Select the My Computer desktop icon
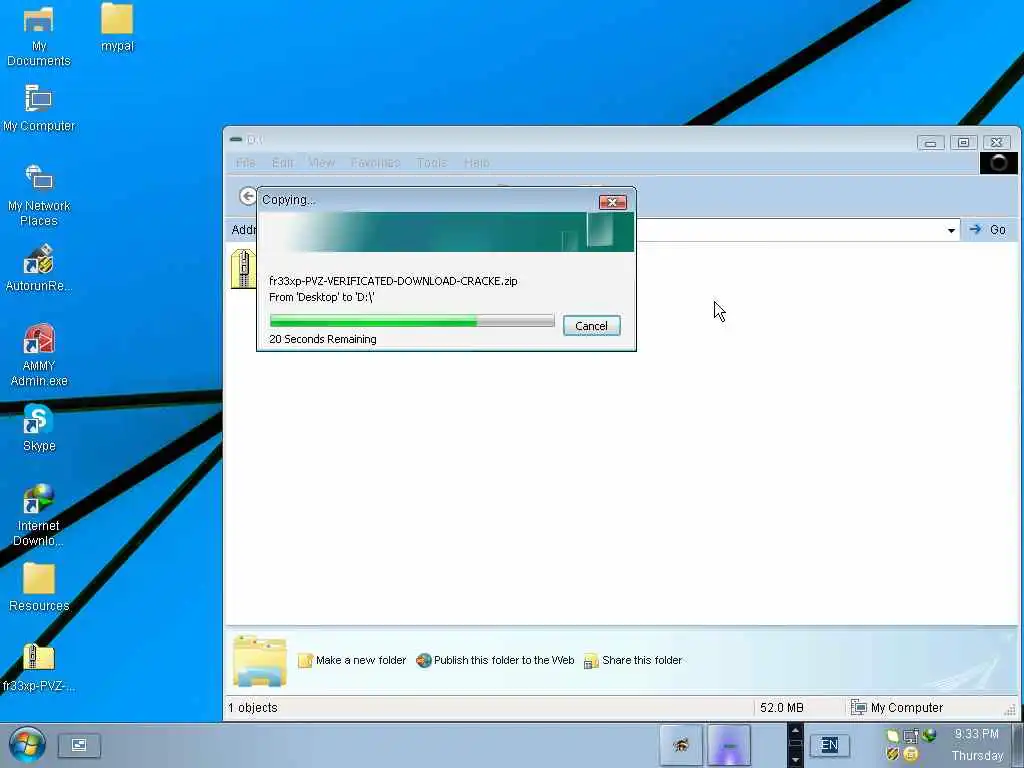 click(x=39, y=108)
